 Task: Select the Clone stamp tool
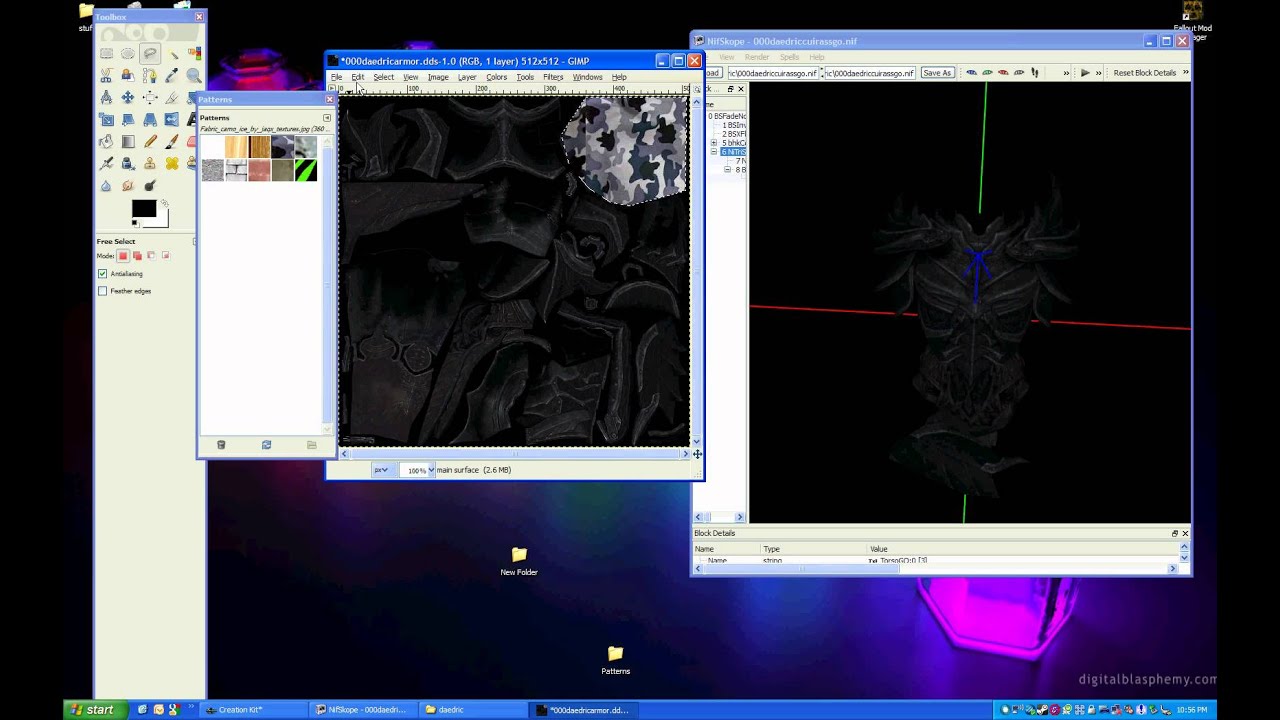point(150,164)
